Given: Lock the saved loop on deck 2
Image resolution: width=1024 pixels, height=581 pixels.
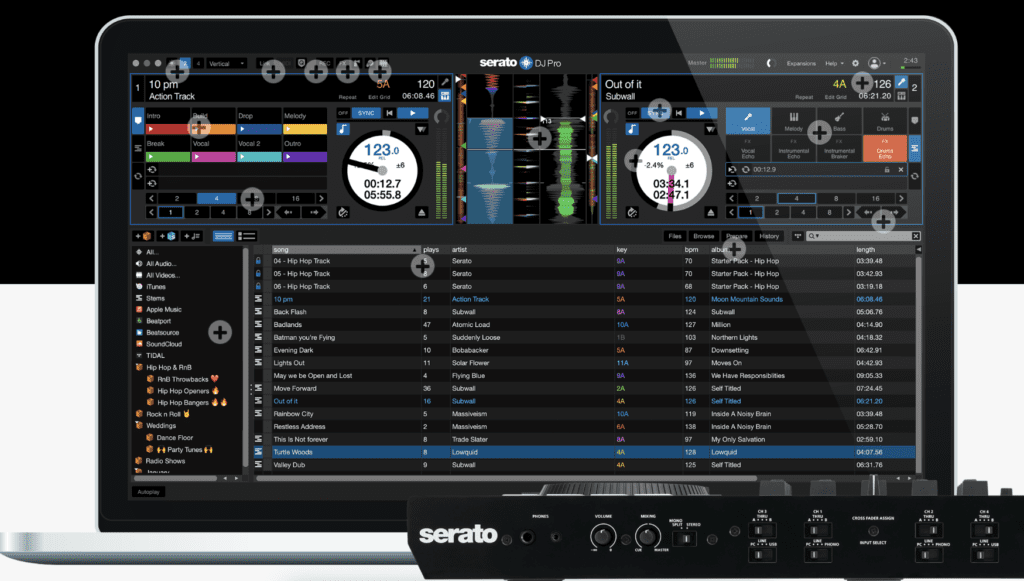Looking at the screenshot, I should 887,170.
